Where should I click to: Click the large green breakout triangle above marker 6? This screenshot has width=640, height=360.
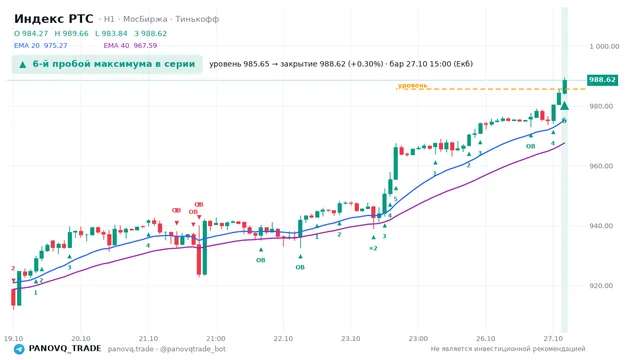click(564, 106)
